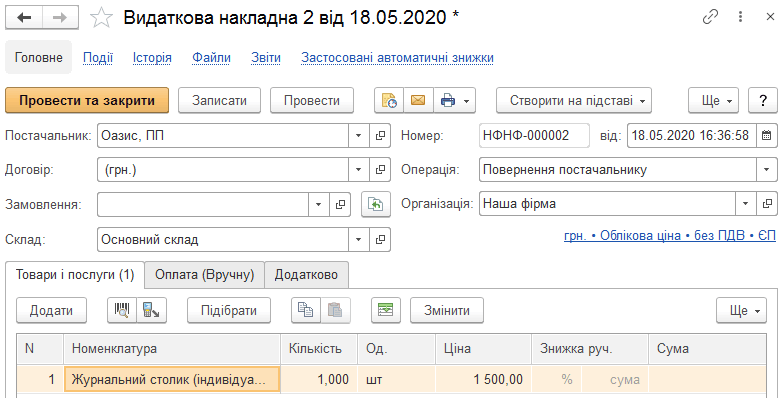This screenshot has width=781, height=398.
Task: Click the manual discount % cell
Action: point(557,380)
